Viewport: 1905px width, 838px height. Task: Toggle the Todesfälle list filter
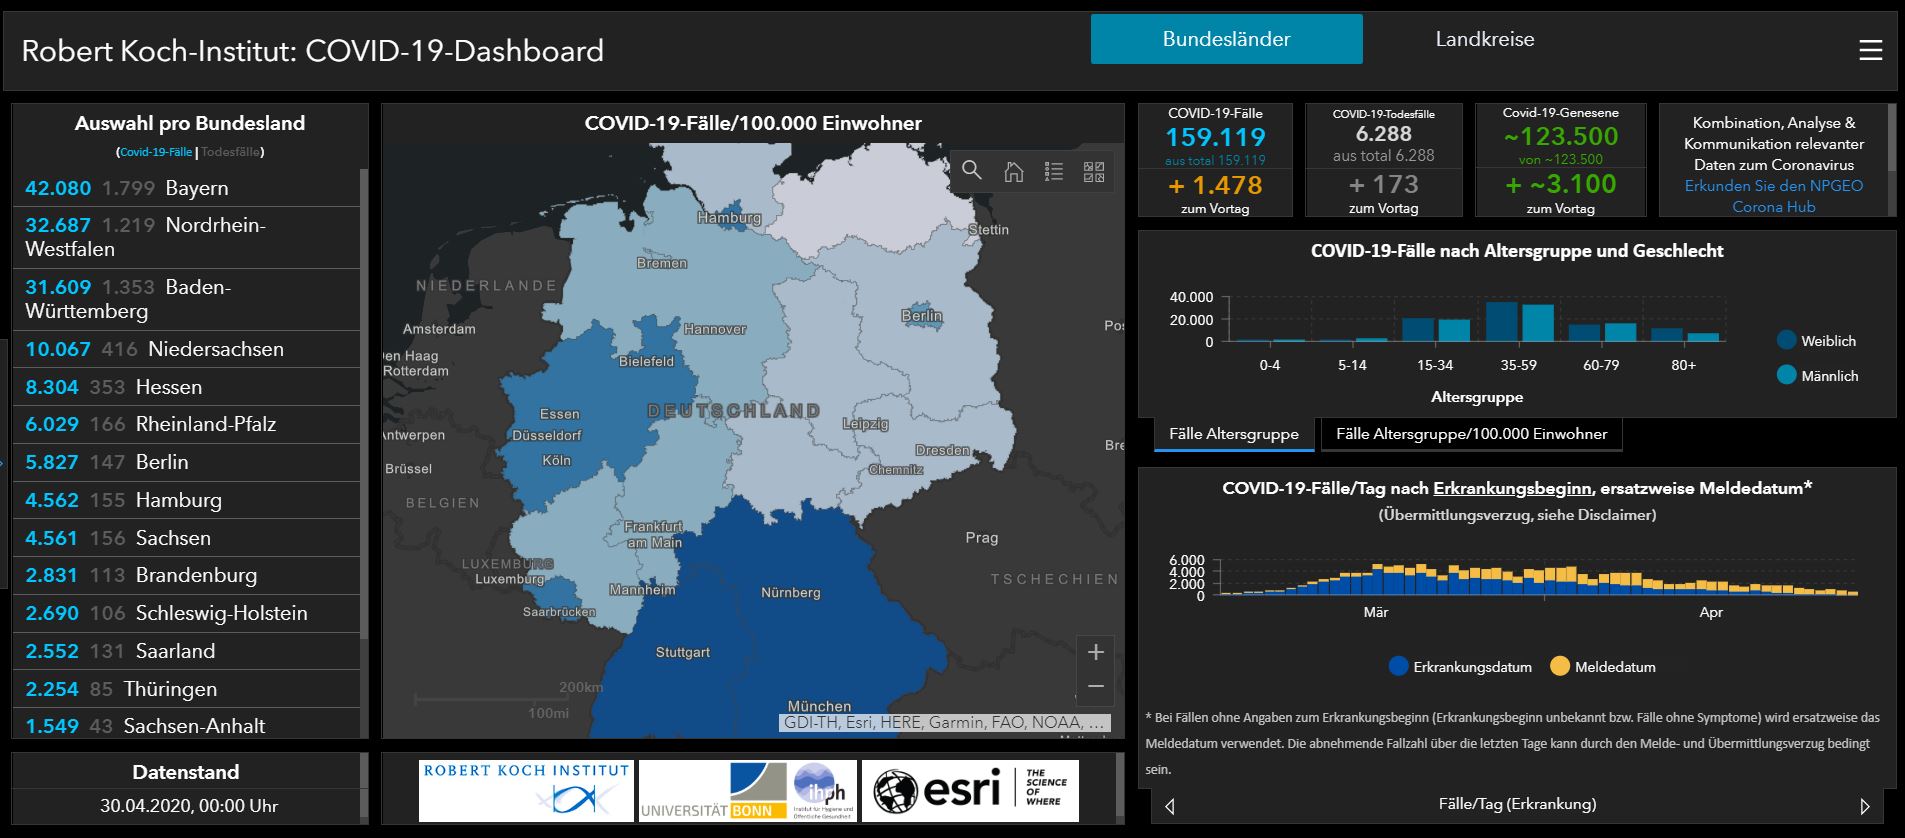click(231, 152)
